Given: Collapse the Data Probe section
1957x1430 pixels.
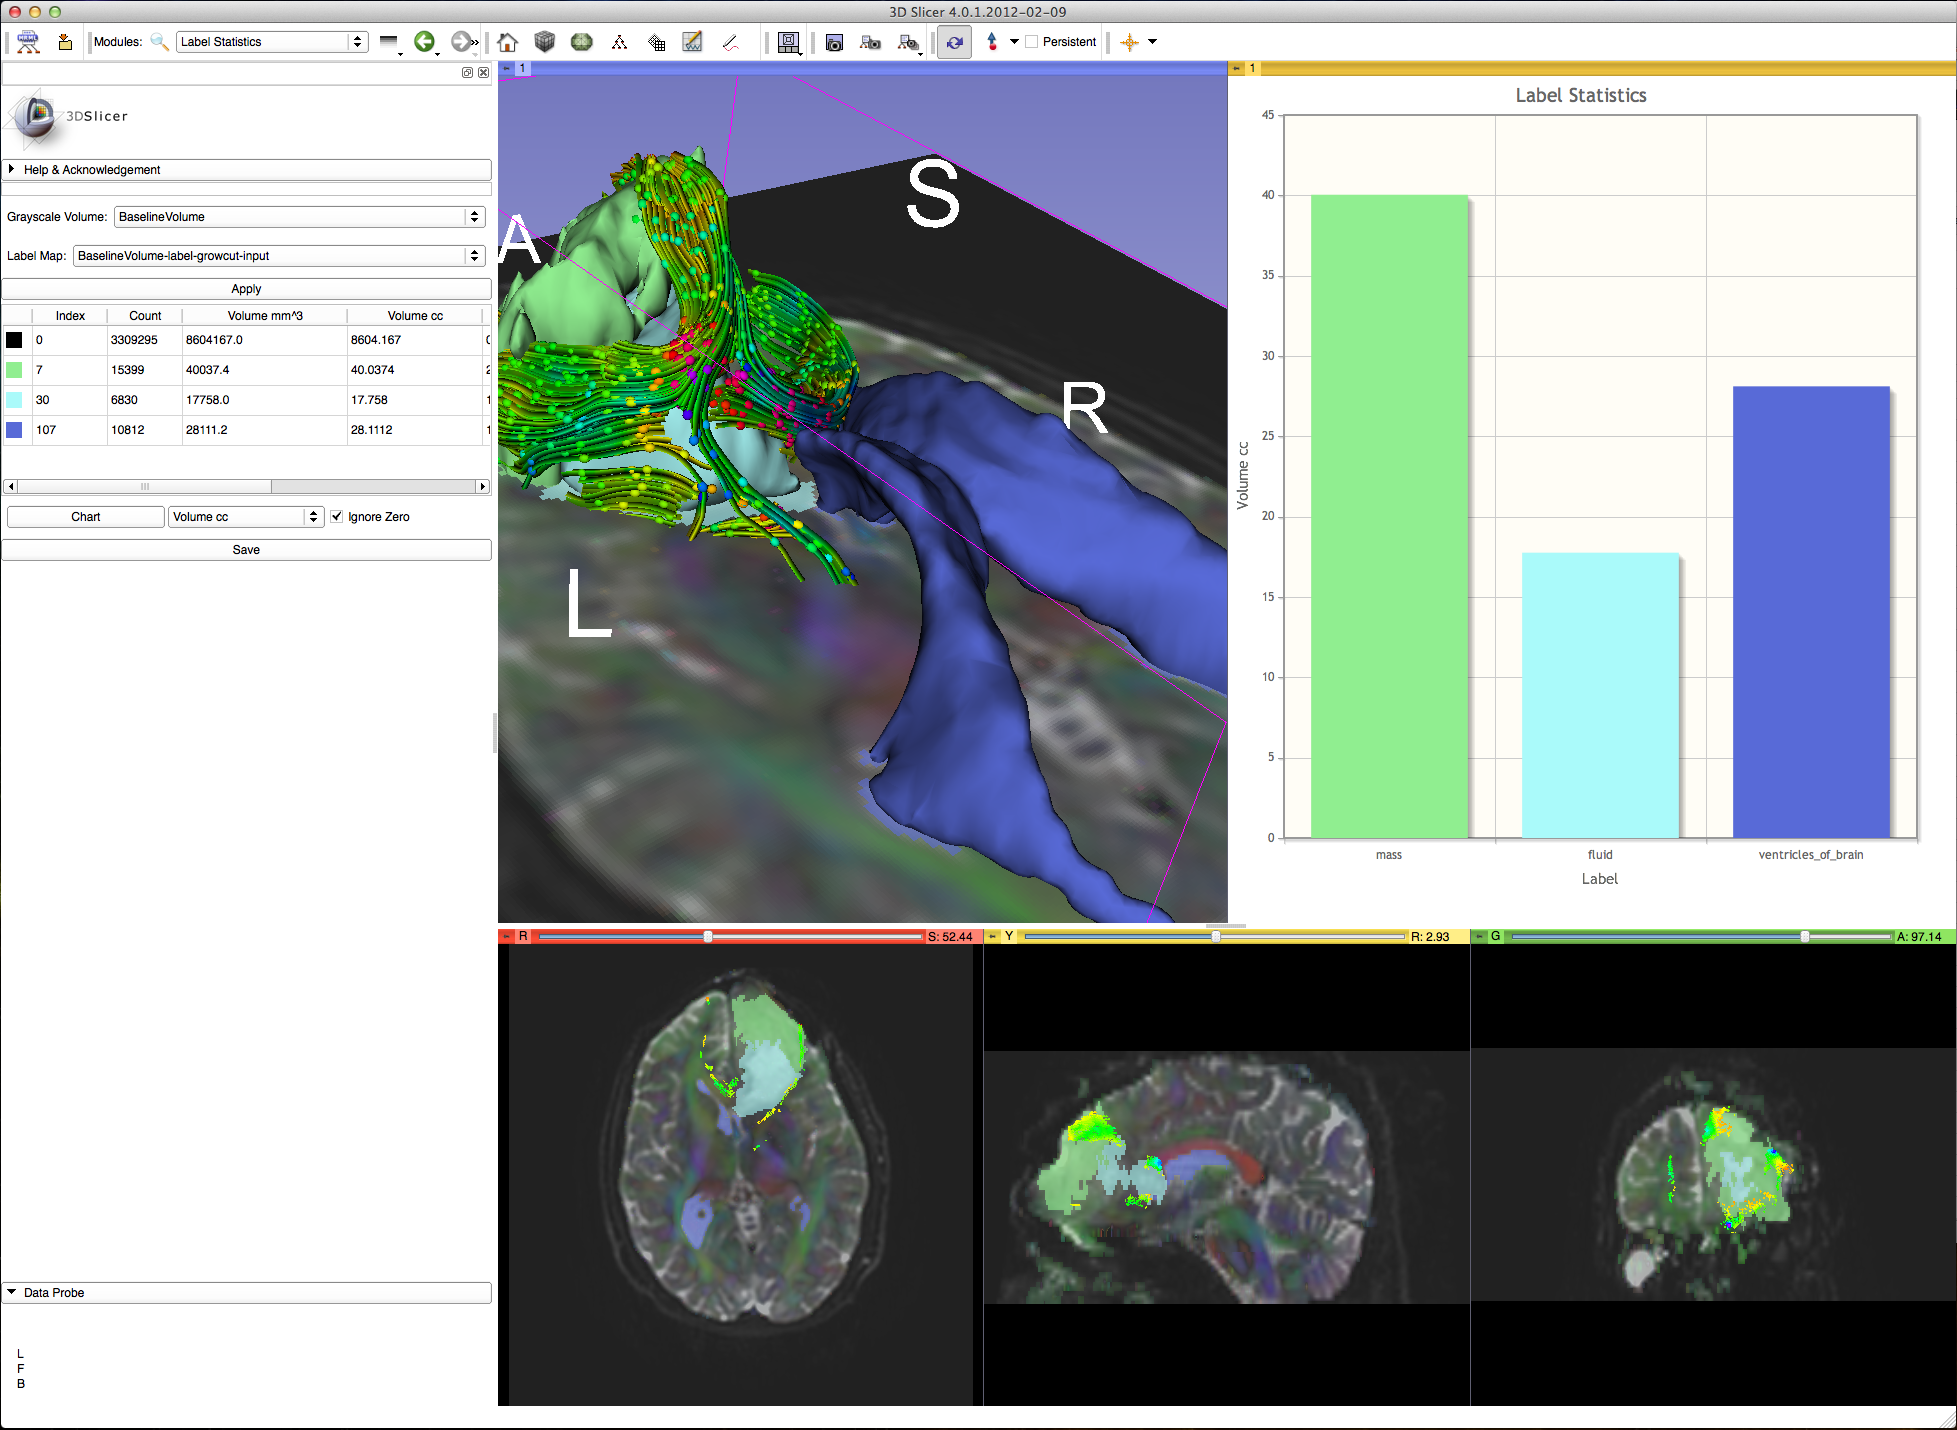Looking at the screenshot, I should [x=53, y=1293].
